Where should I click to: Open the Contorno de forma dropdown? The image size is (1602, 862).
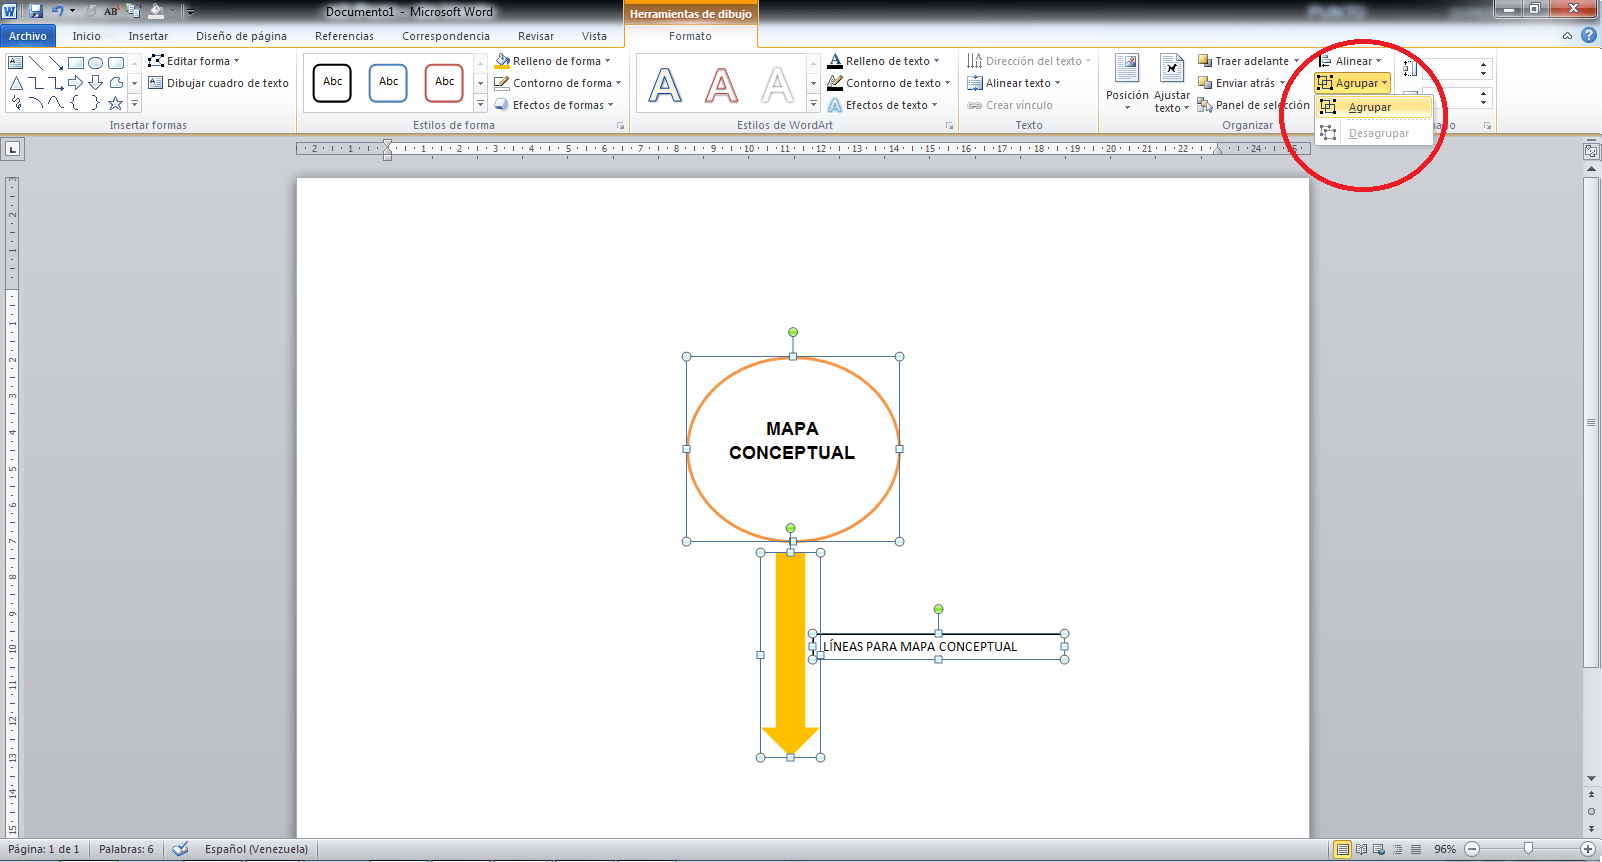click(x=558, y=83)
